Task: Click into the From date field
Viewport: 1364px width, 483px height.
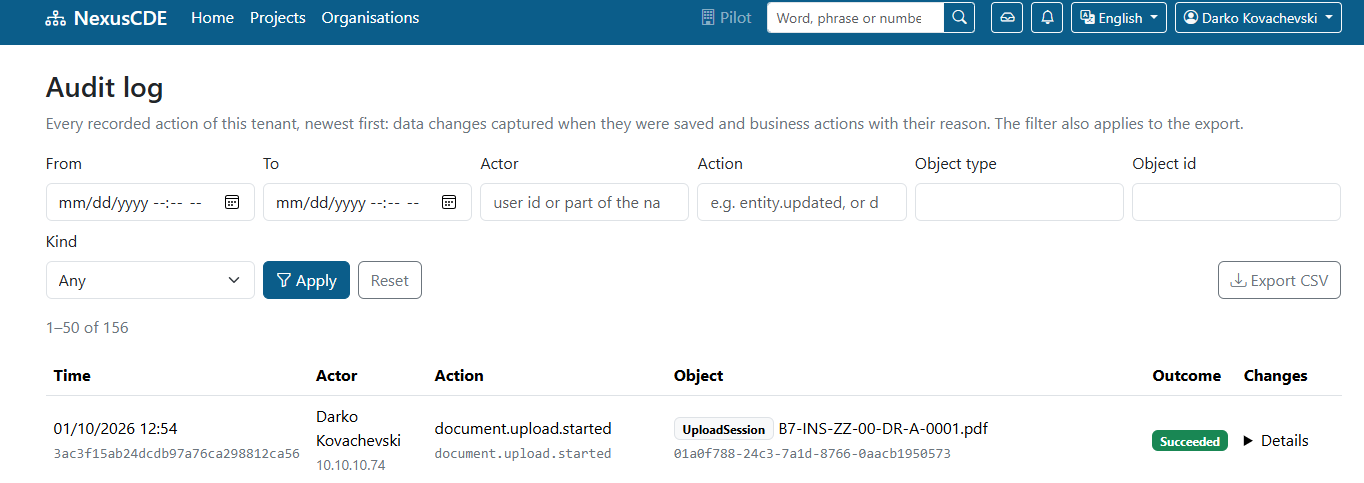Action: (150, 202)
